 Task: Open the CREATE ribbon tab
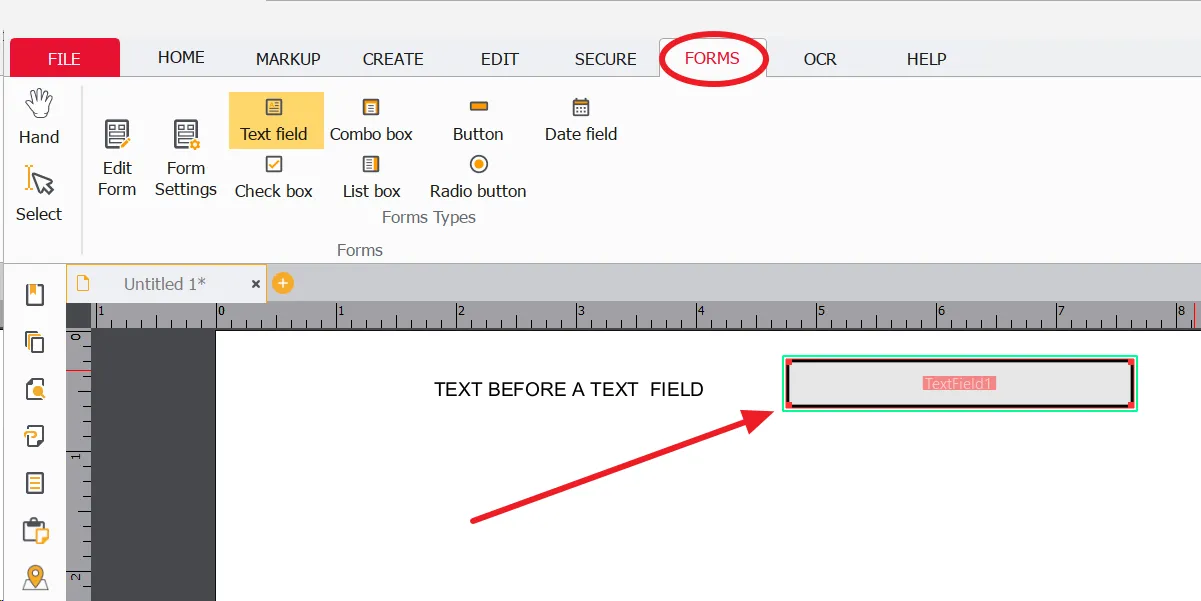pos(393,59)
